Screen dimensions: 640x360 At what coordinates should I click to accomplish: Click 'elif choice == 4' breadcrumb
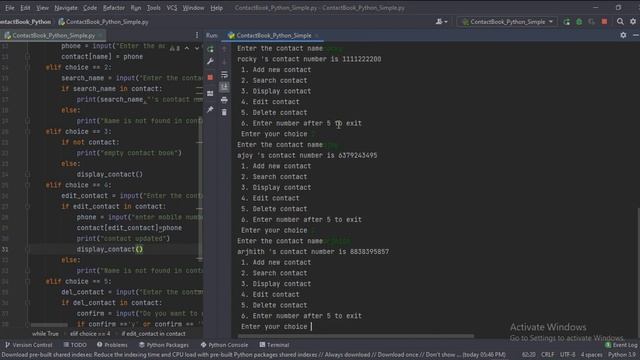coord(90,334)
